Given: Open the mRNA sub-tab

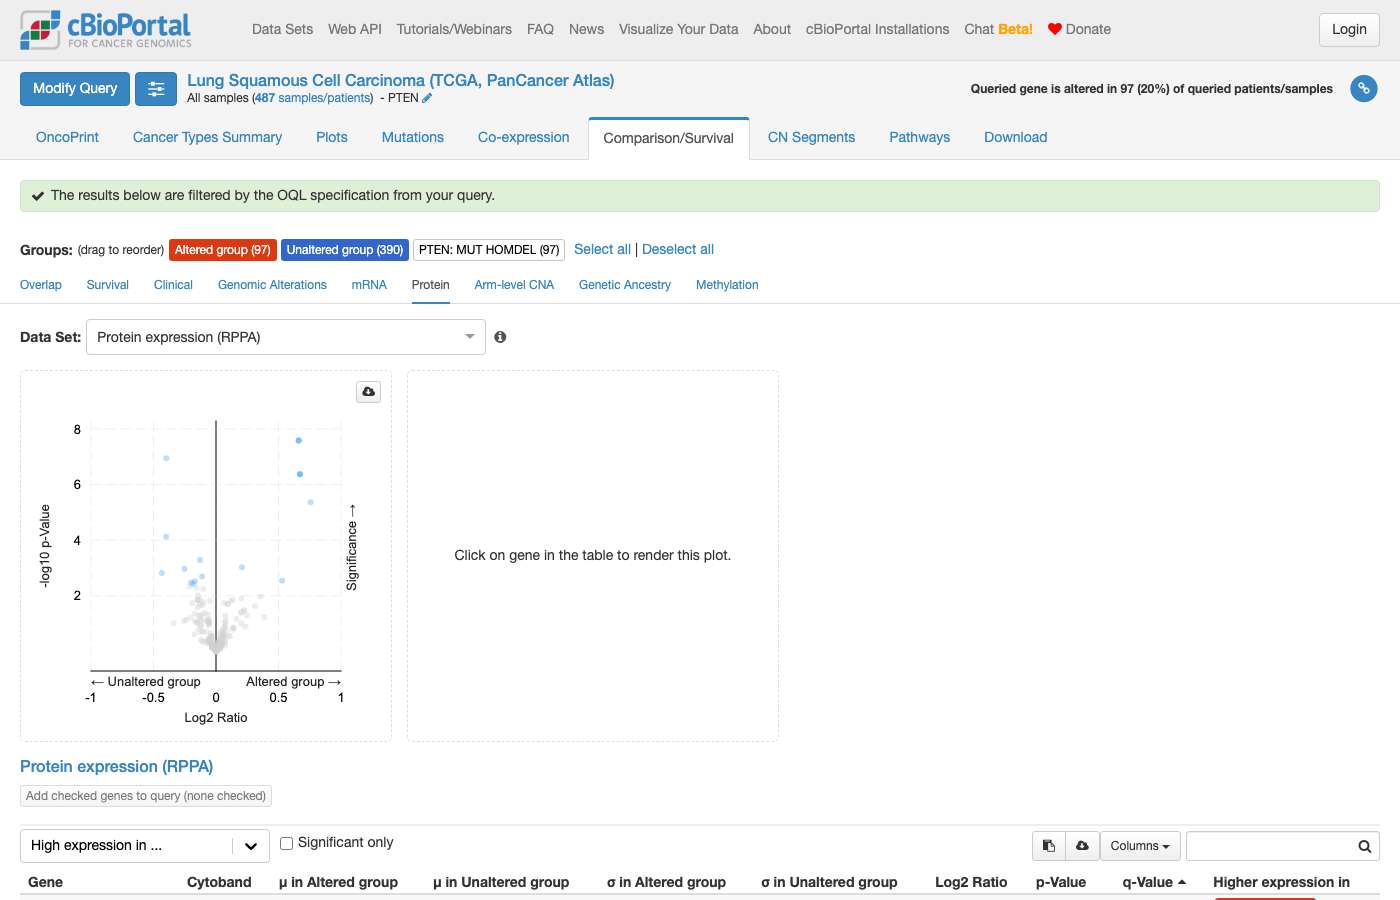Looking at the screenshot, I should [x=369, y=285].
